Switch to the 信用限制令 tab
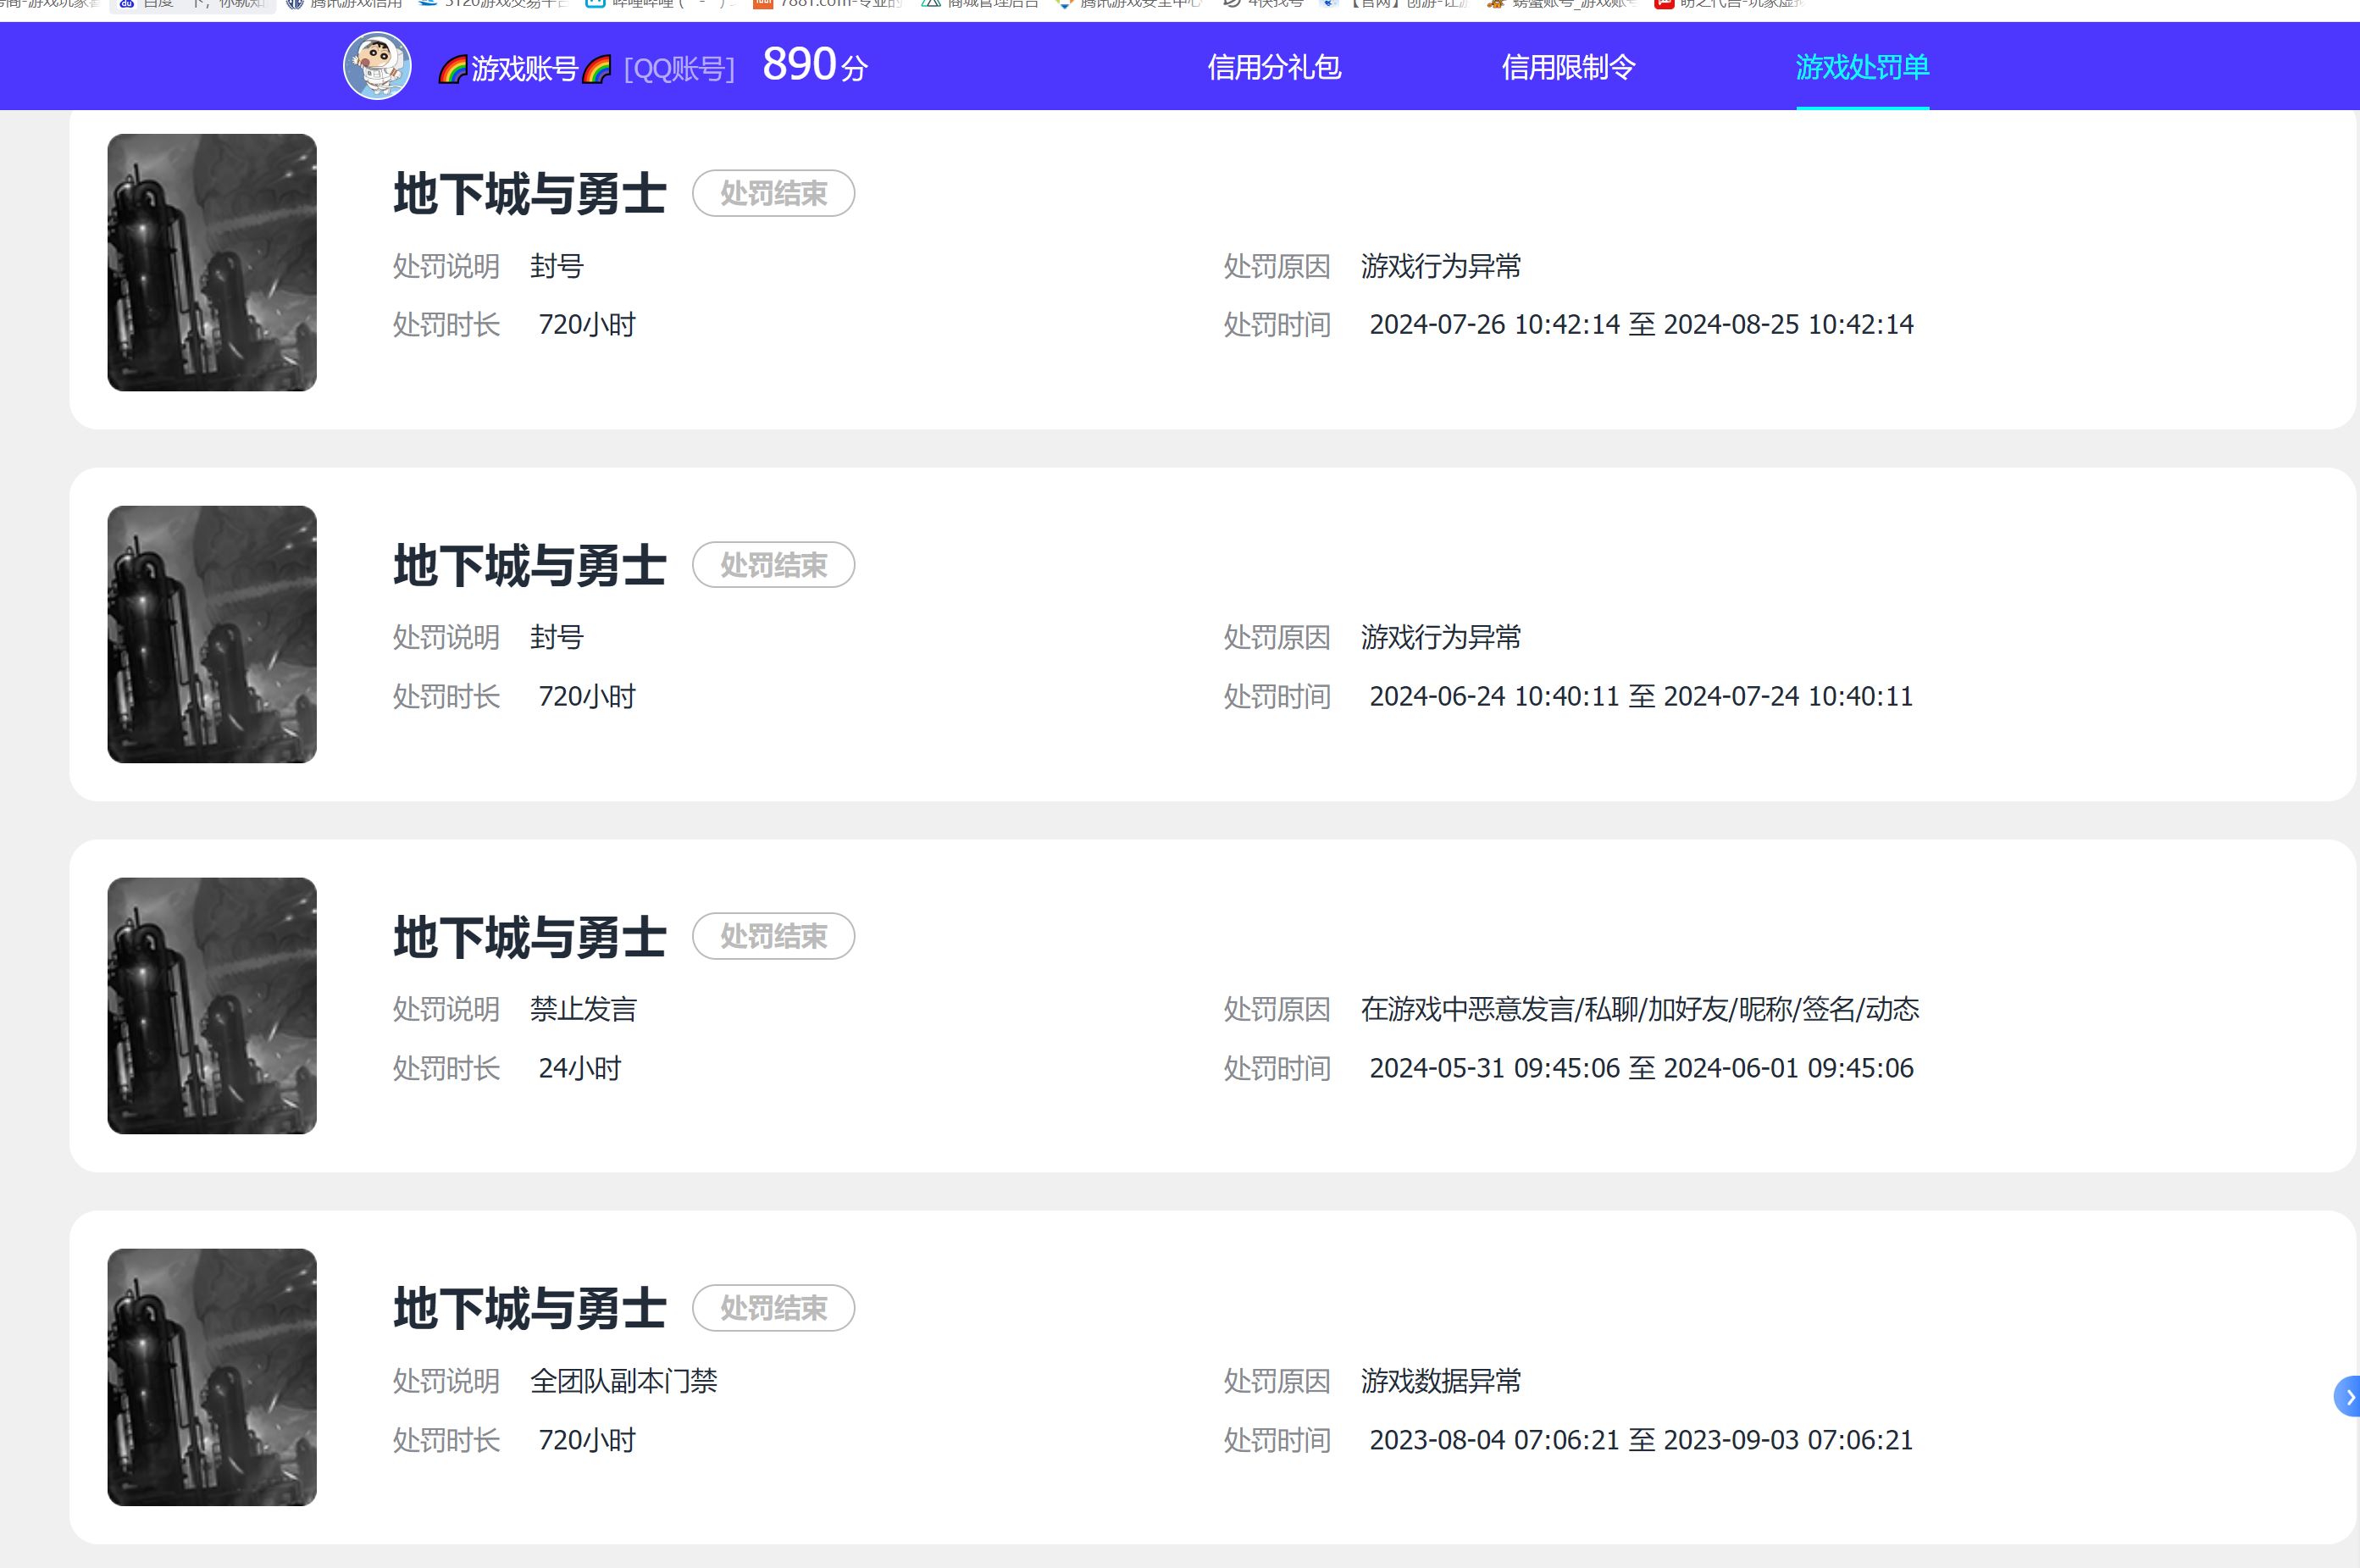Image resolution: width=2360 pixels, height=1568 pixels. point(1567,67)
